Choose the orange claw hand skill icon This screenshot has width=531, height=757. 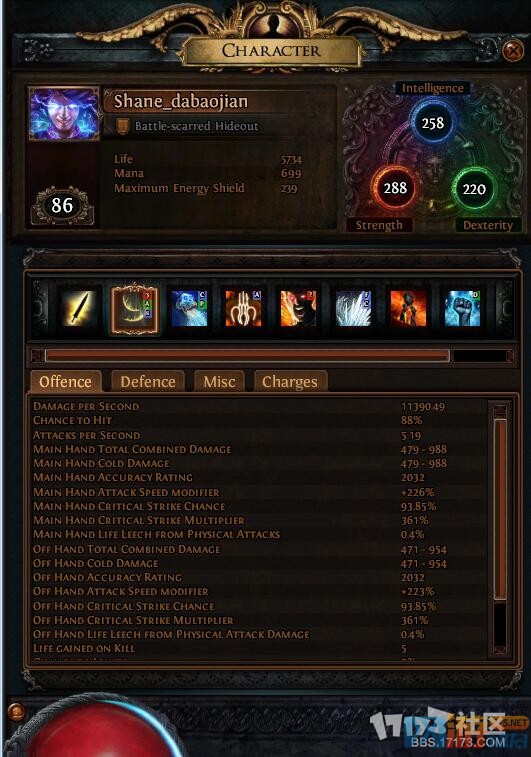click(243, 308)
